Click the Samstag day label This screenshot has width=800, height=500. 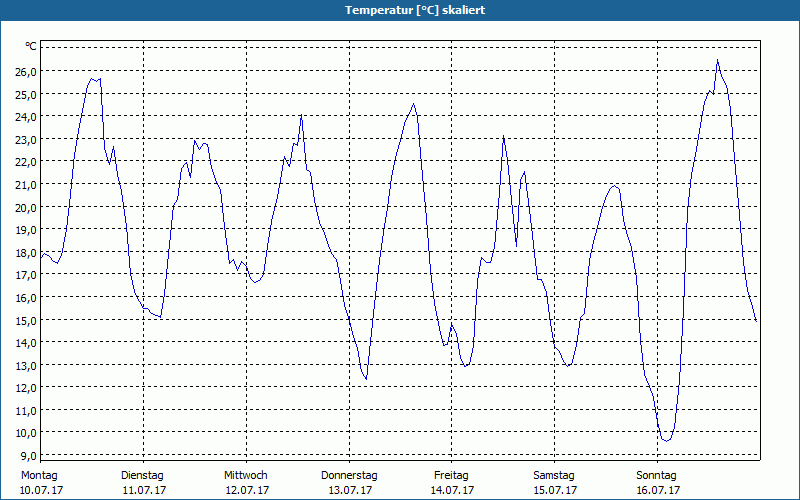(554, 476)
